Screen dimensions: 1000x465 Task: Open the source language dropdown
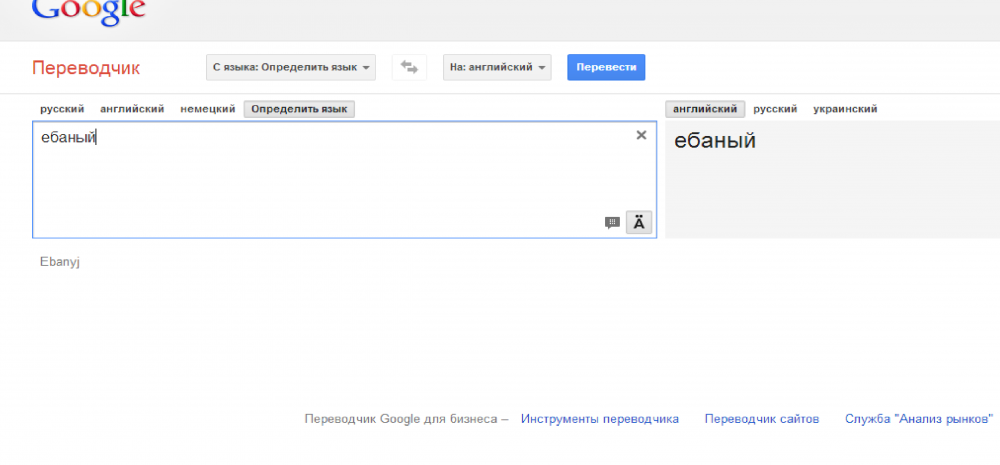click(291, 67)
